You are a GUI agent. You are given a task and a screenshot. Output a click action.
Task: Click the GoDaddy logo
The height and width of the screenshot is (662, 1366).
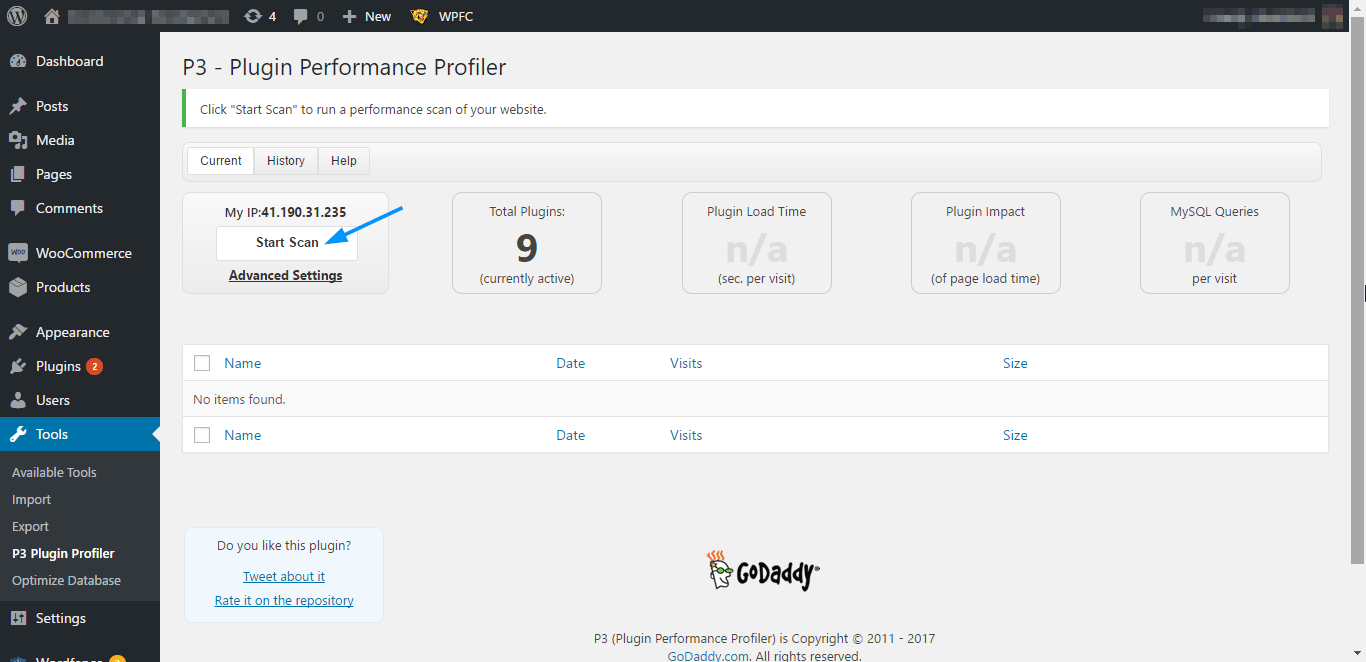763,570
